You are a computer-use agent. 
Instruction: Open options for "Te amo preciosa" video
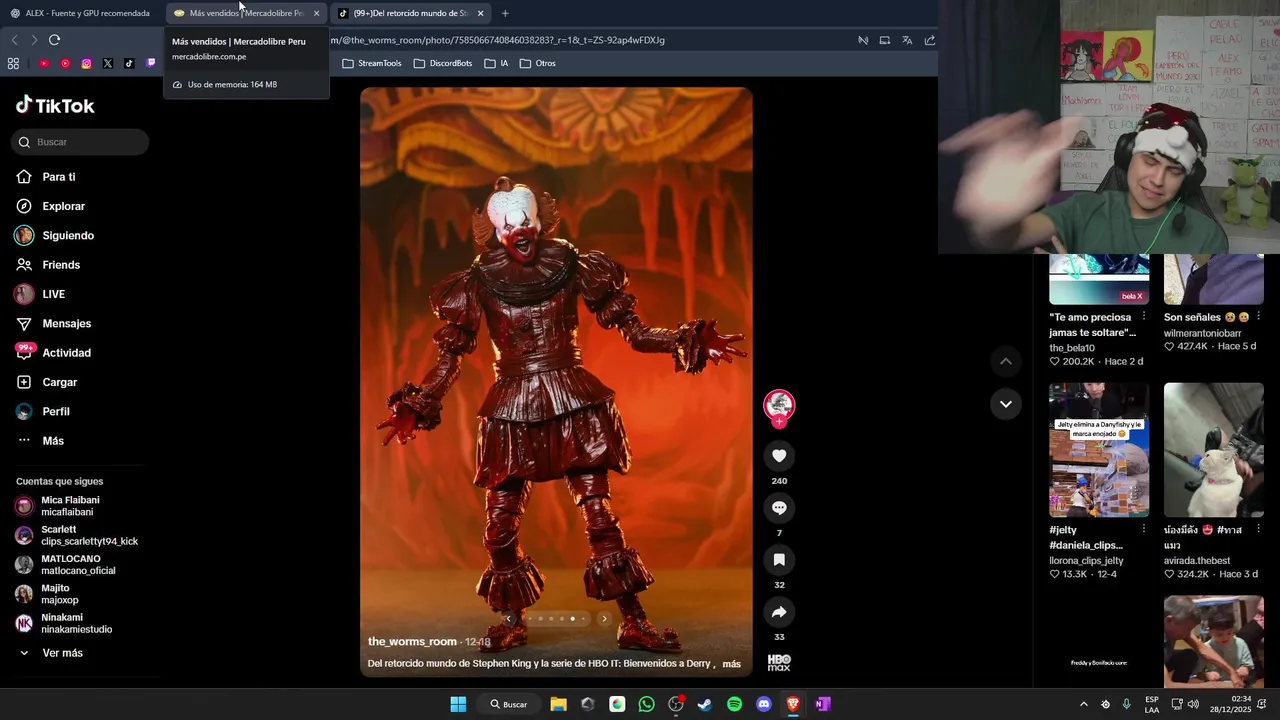(1144, 317)
